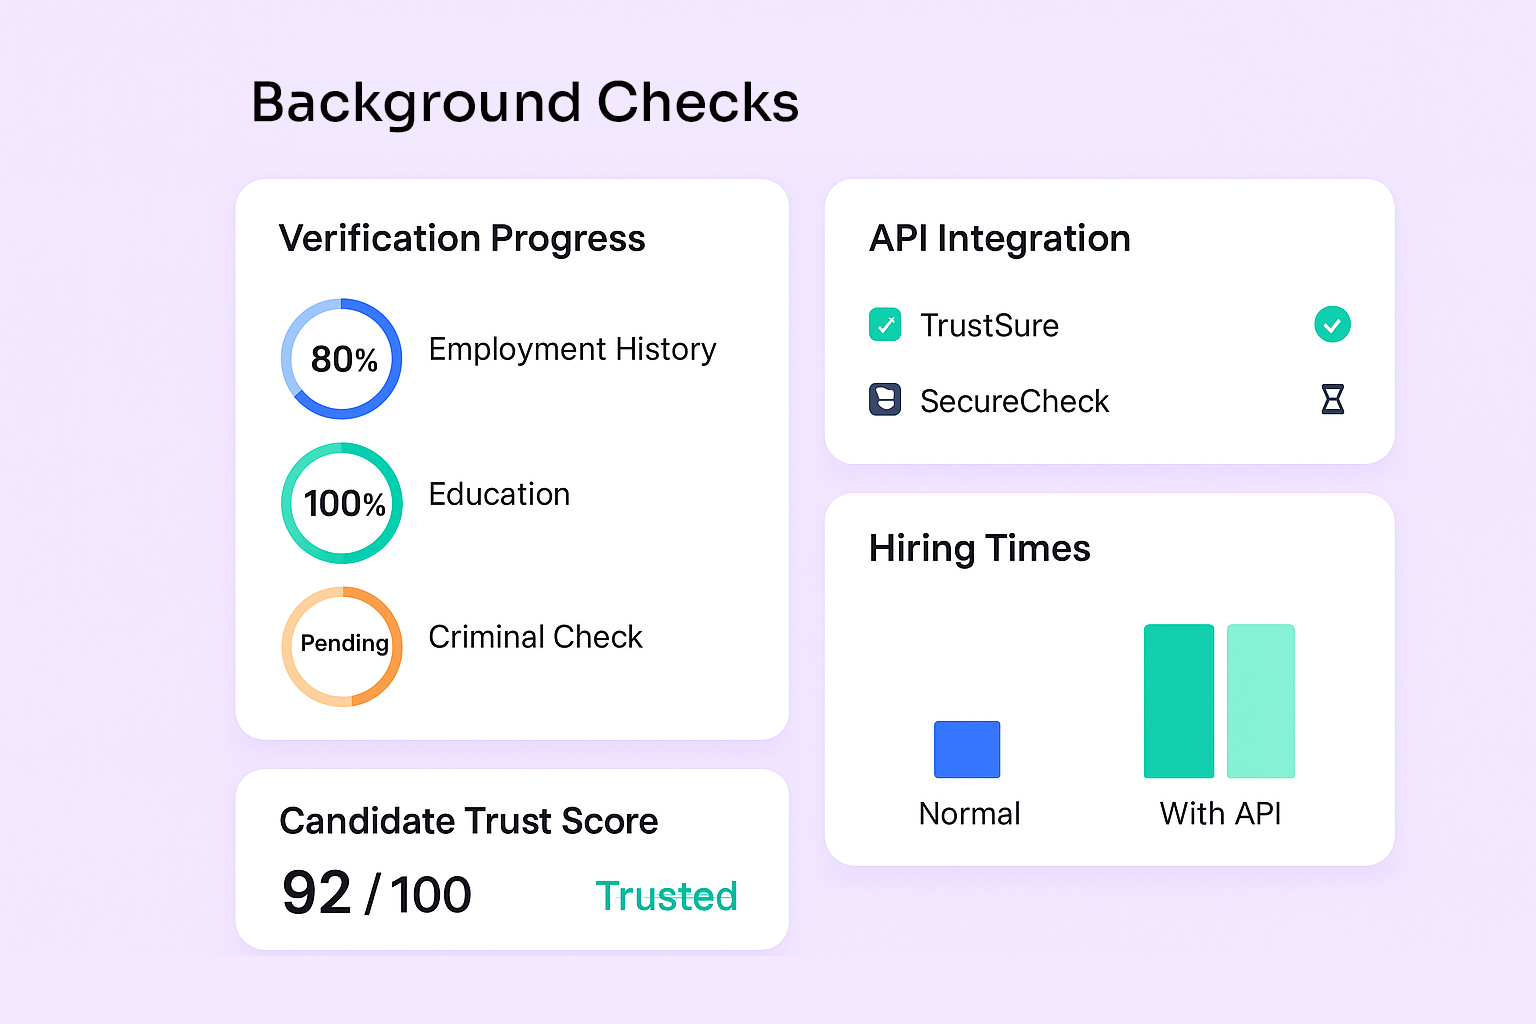
Task: Select the Criminal Check label
Action: coord(535,637)
